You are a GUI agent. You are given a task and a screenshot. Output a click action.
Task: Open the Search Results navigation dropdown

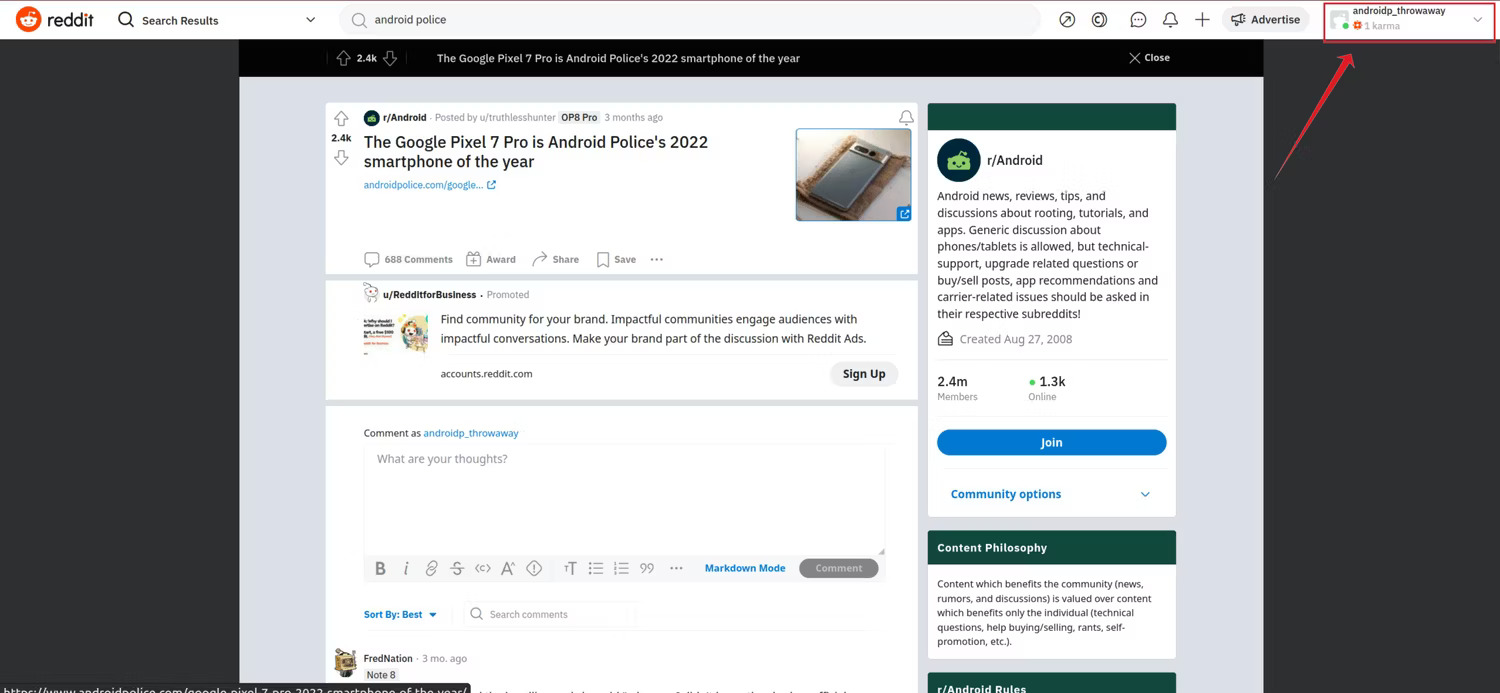(217, 20)
